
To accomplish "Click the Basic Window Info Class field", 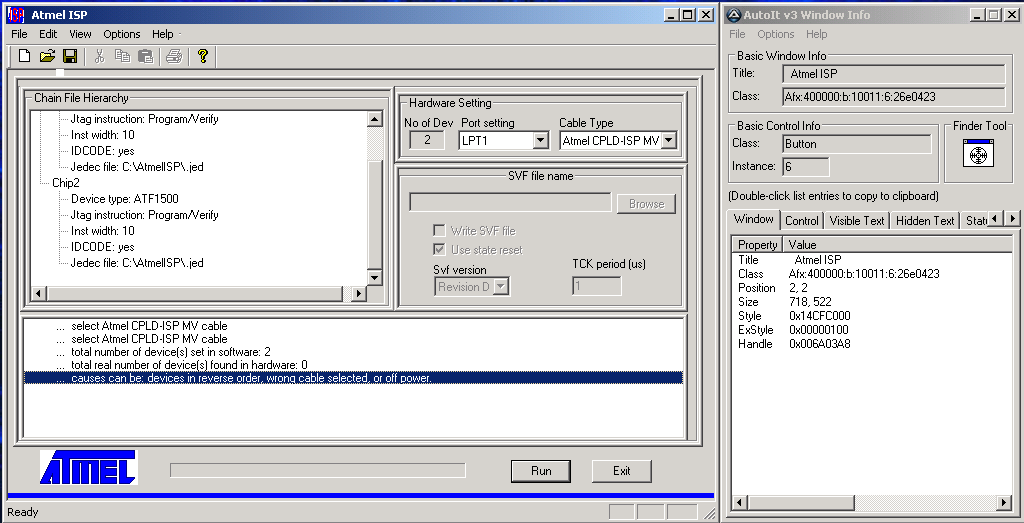I will tap(894, 97).
